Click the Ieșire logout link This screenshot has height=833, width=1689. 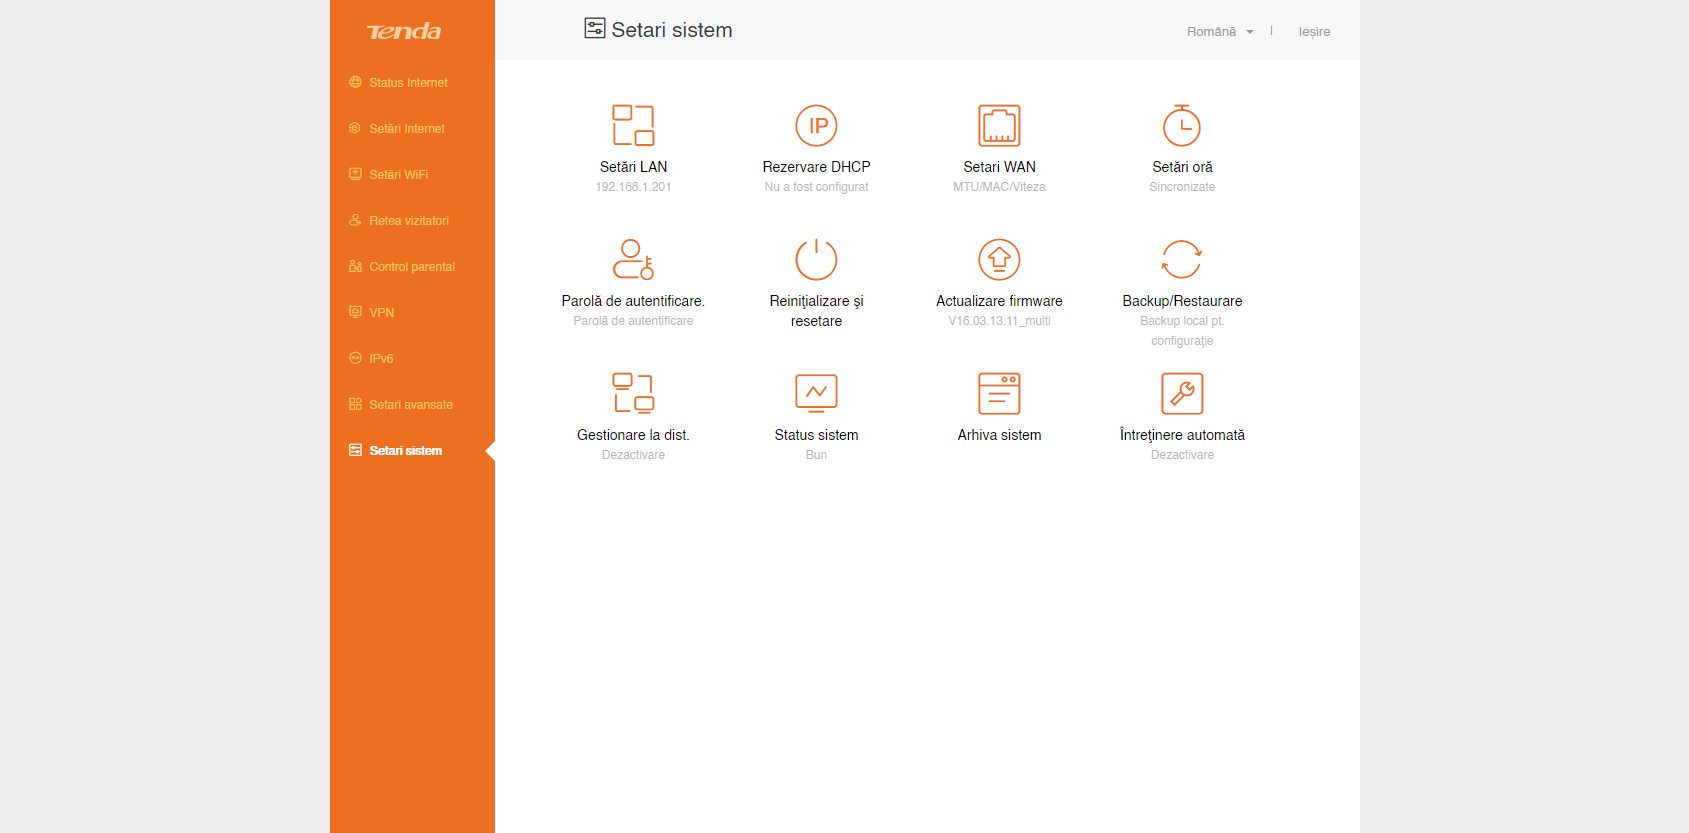1314,32
